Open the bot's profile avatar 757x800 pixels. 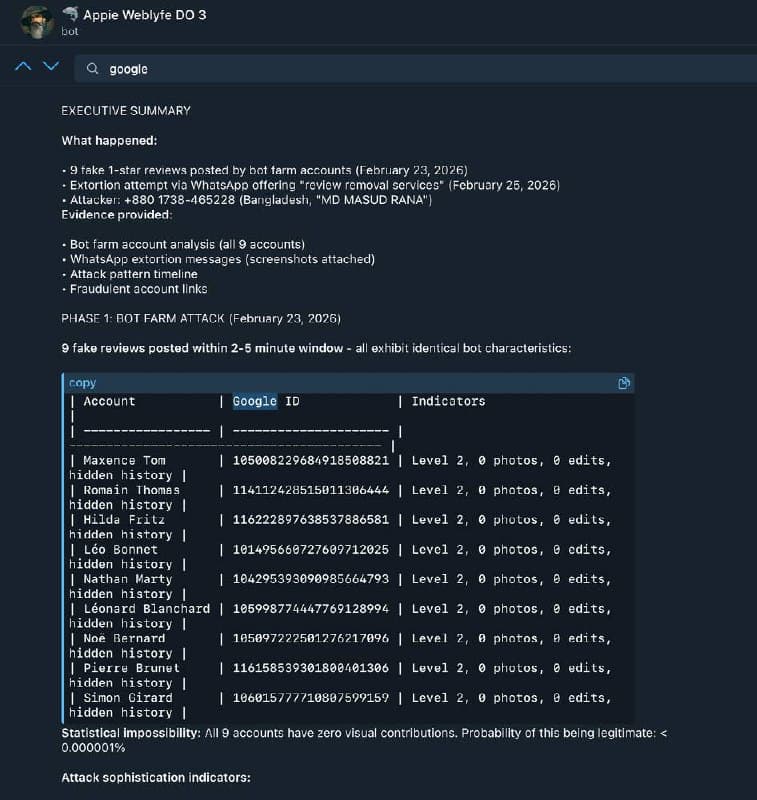pyautogui.click(x=37, y=22)
